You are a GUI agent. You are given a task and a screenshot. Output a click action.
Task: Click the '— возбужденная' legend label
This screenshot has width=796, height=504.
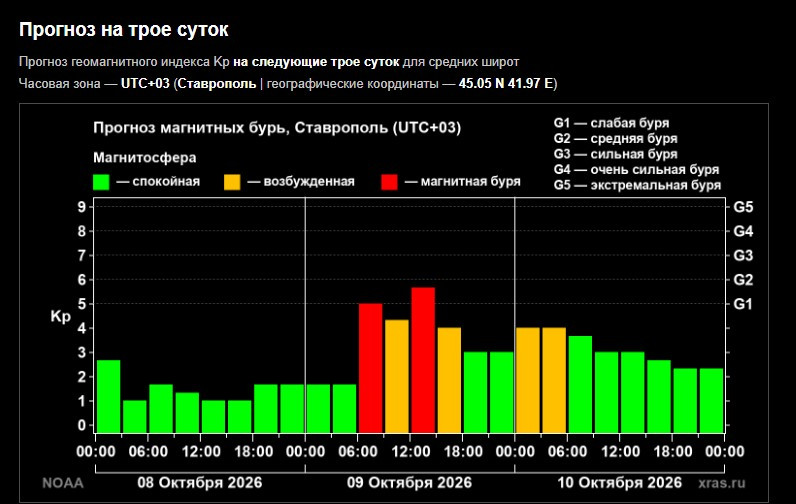pyautogui.click(x=301, y=182)
